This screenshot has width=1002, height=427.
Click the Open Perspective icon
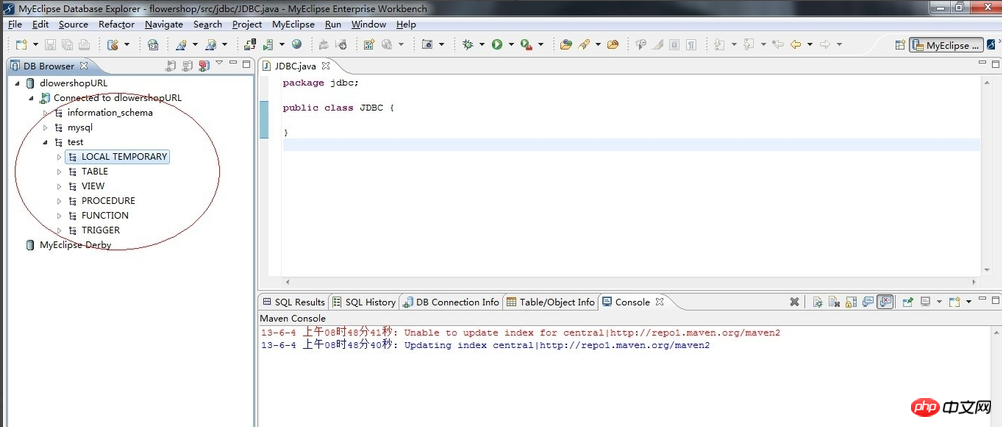point(898,45)
